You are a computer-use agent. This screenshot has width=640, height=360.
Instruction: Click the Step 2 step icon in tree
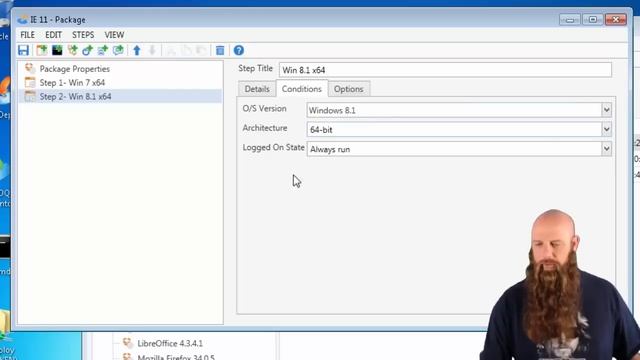30,96
